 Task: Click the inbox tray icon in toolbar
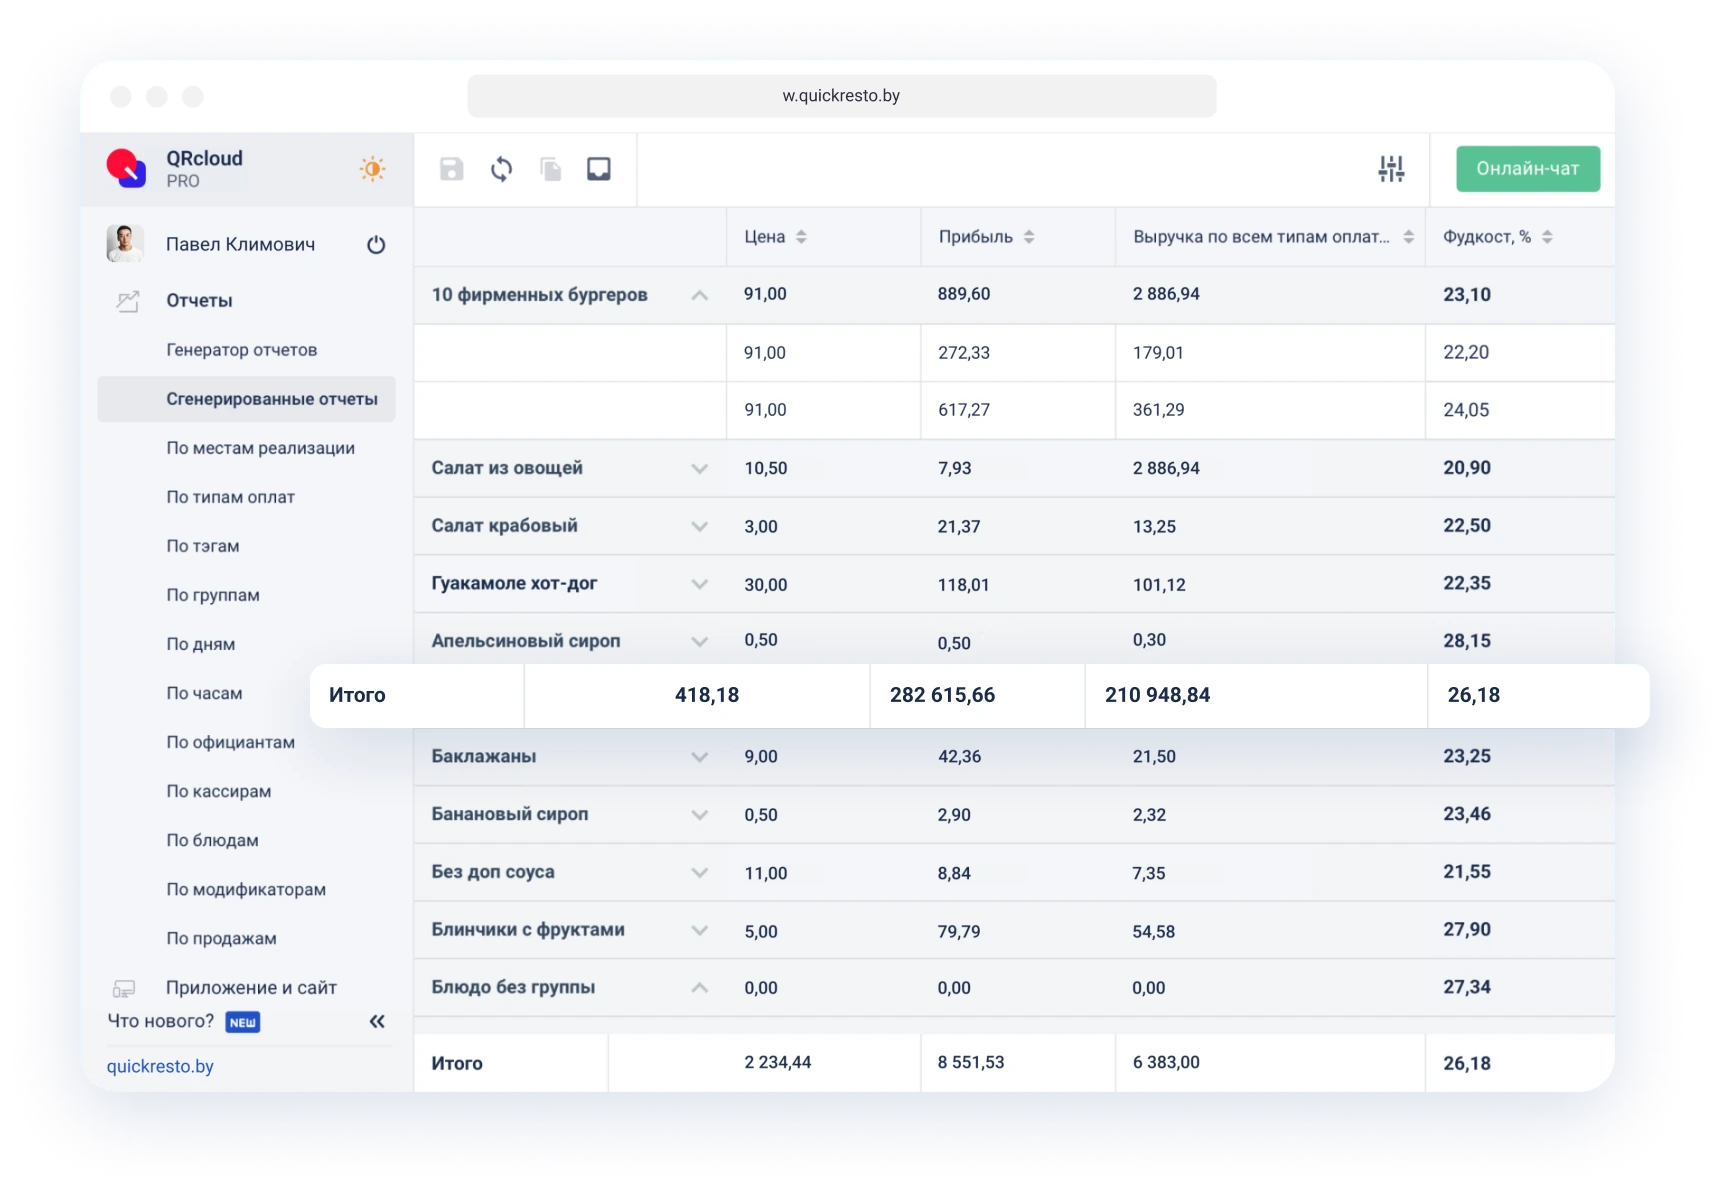pos(598,169)
